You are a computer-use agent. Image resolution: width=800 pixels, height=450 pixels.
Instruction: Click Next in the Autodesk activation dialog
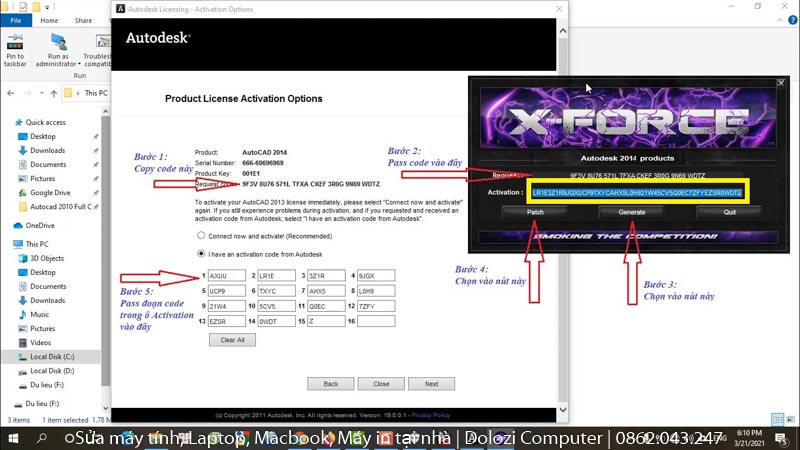click(x=431, y=384)
